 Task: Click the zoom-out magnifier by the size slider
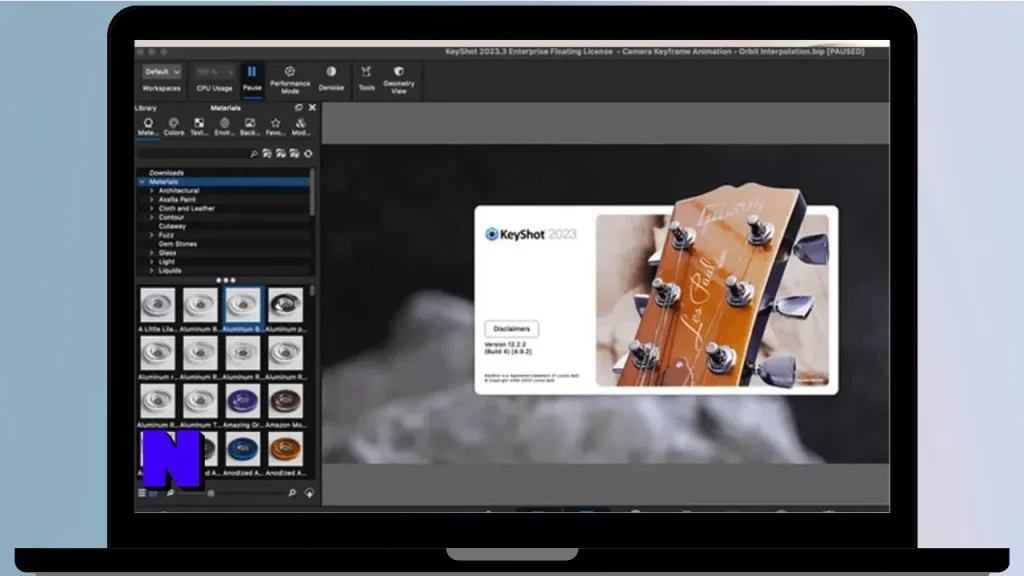[170, 493]
